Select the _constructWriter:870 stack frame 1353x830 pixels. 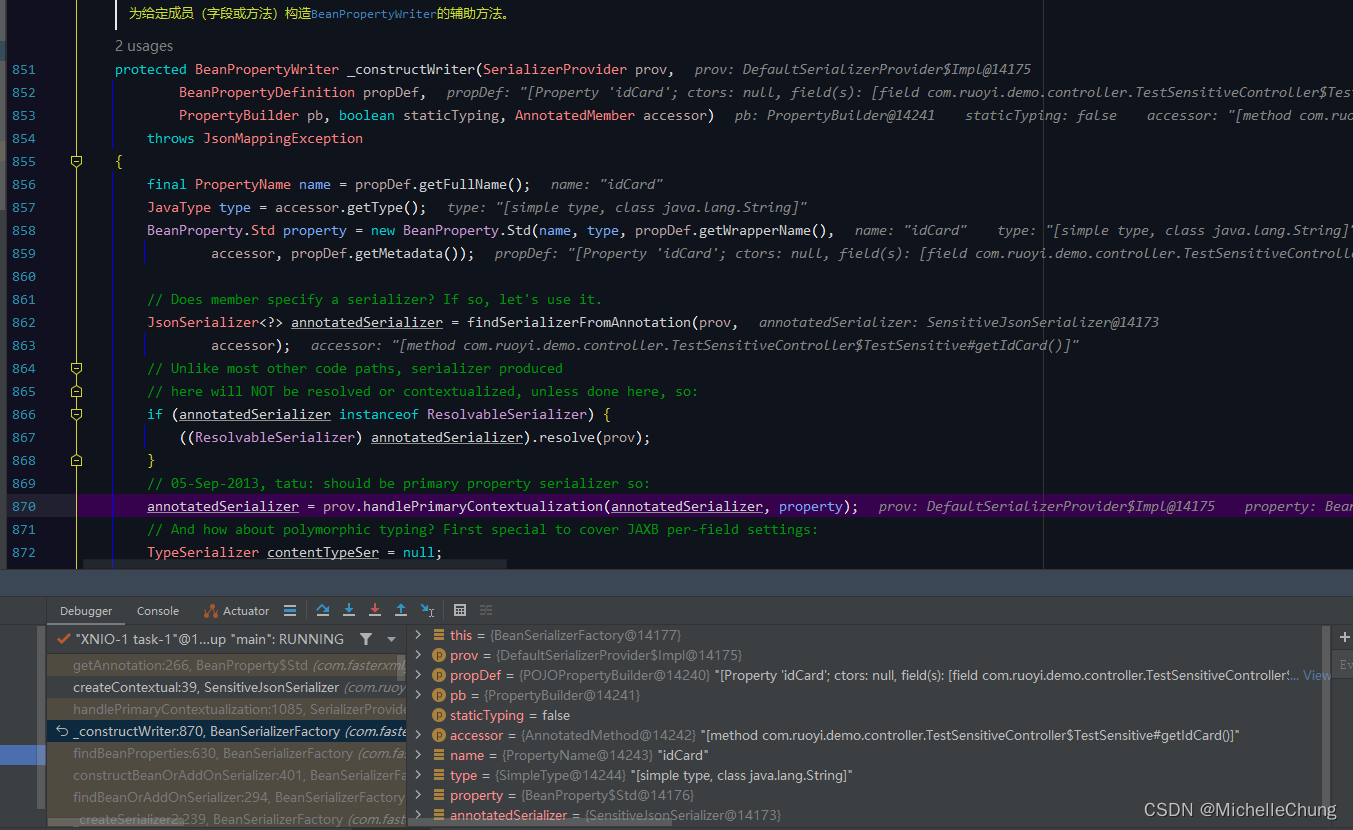[227, 731]
